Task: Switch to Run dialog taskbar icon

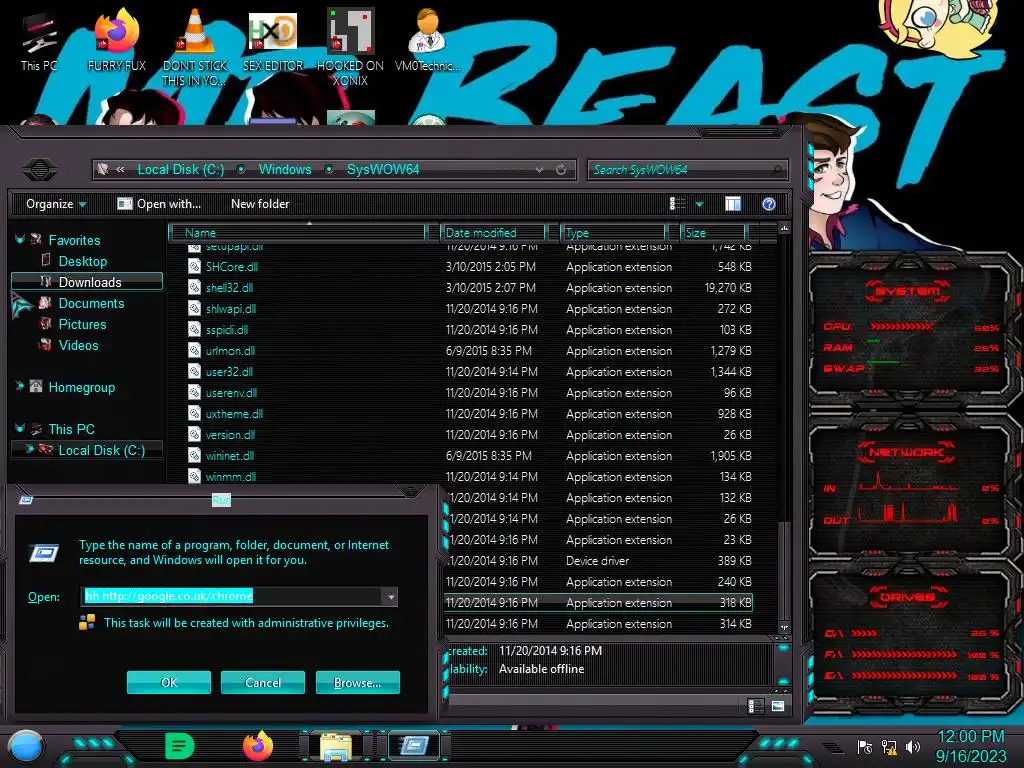Action: point(414,746)
